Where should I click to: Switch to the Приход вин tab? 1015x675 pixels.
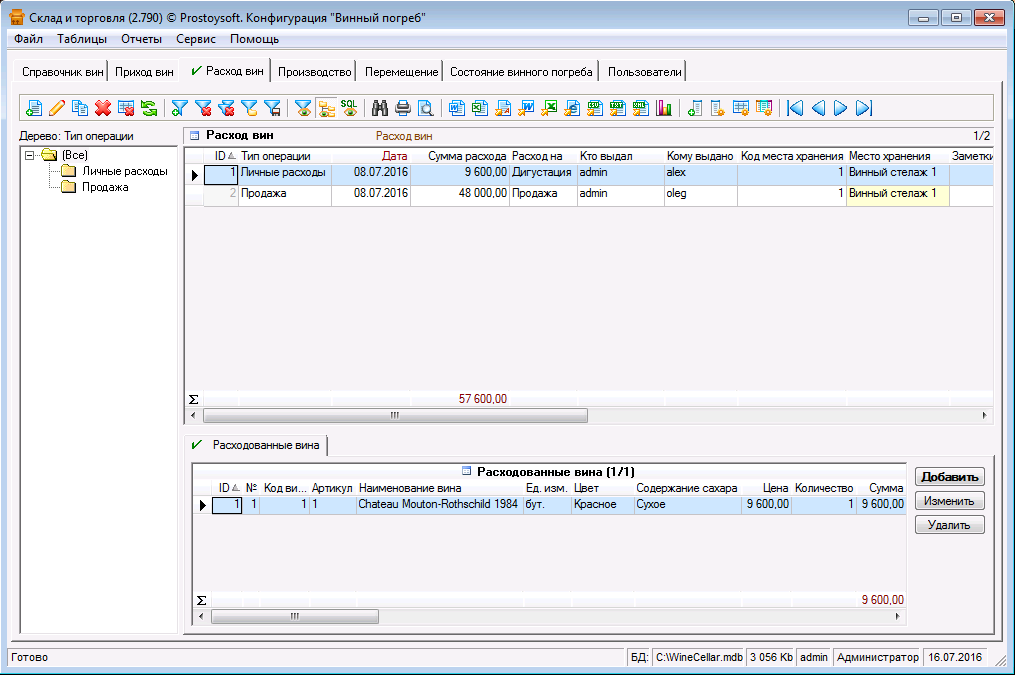(x=144, y=72)
